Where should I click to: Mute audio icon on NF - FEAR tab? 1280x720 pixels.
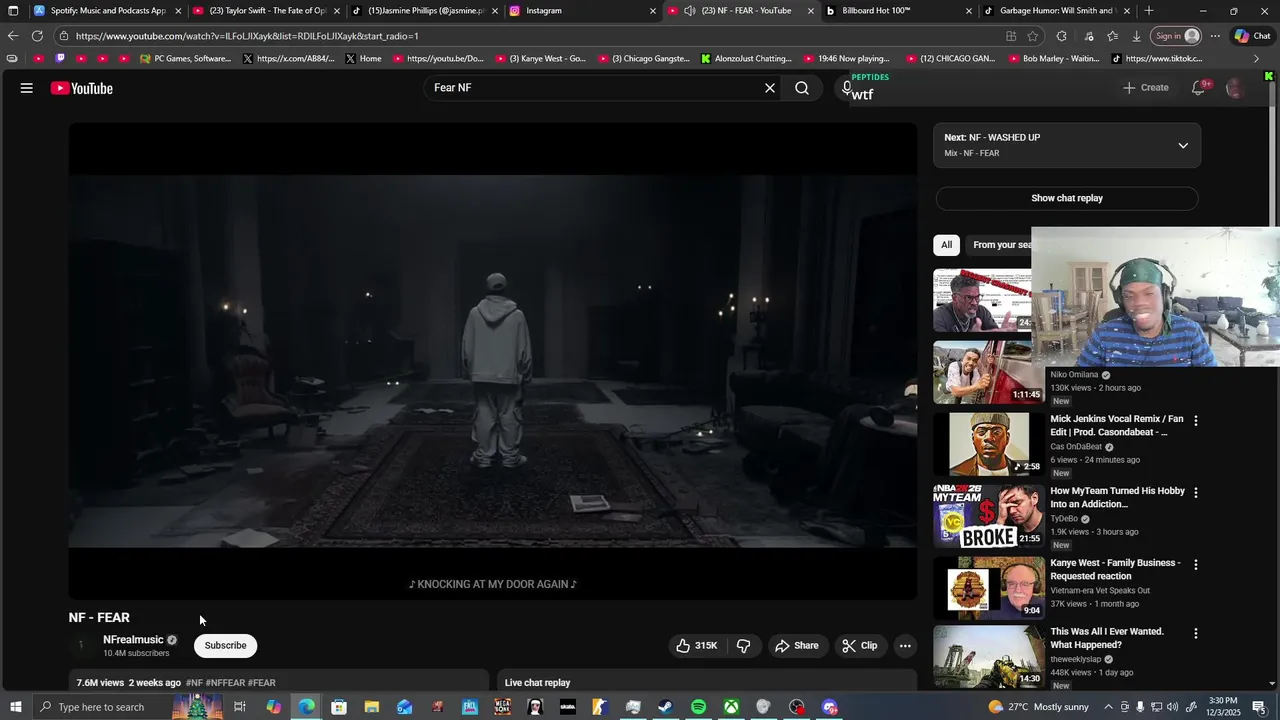[689, 11]
